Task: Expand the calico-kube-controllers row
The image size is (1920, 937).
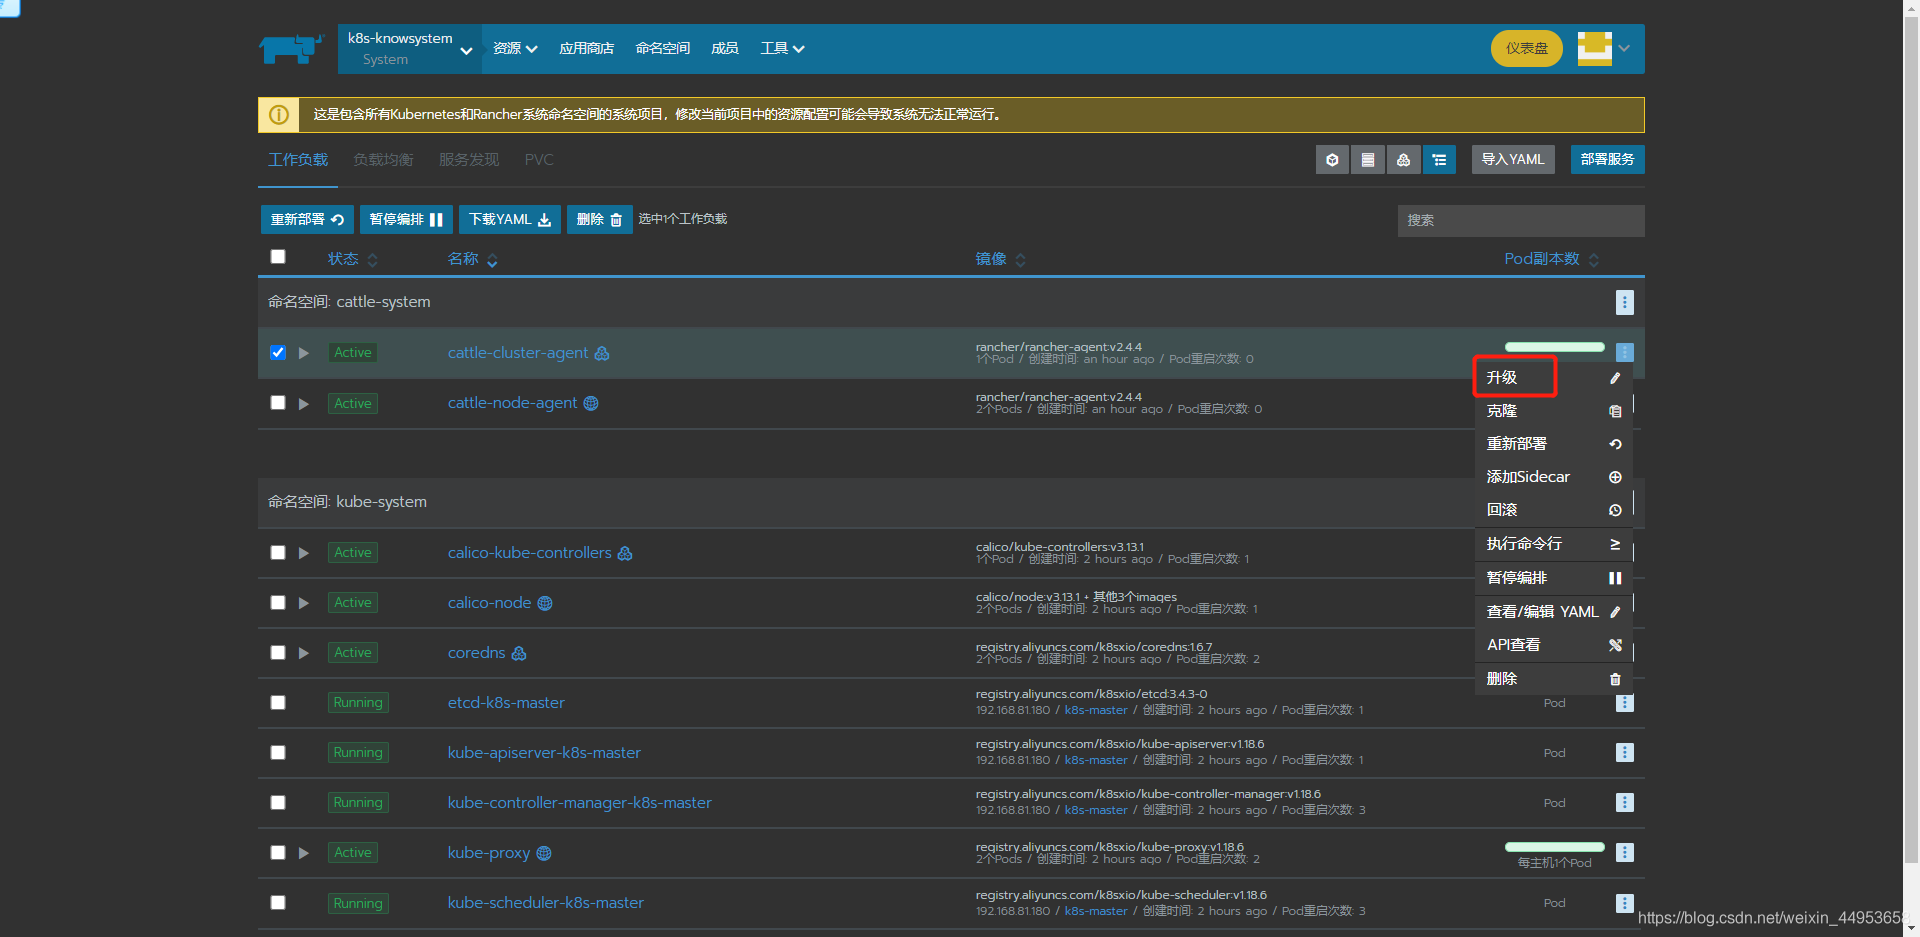Action: (x=304, y=553)
